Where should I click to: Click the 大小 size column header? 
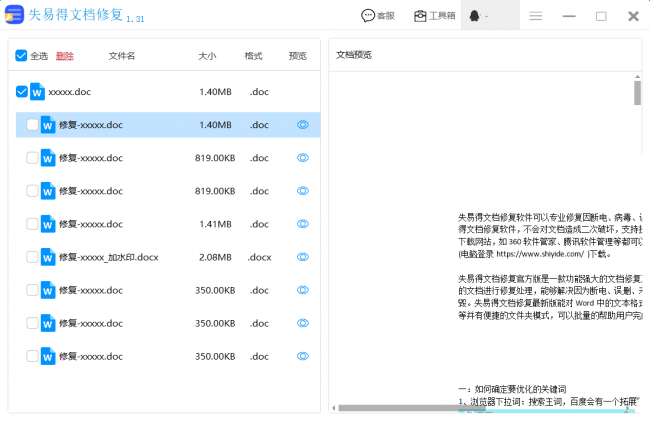point(207,56)
